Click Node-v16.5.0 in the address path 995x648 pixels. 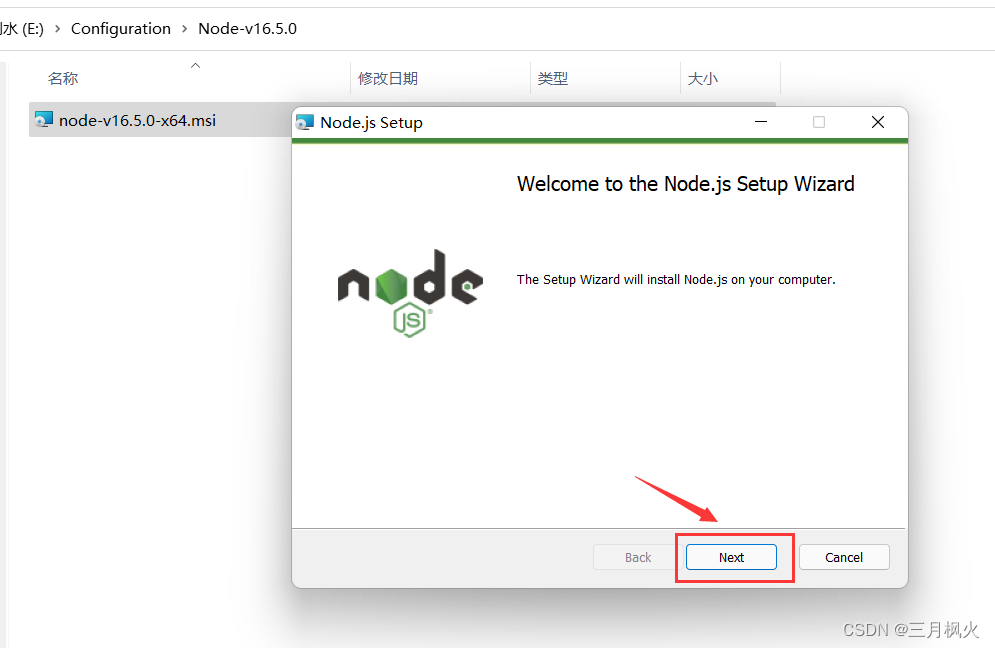(247, 29)
